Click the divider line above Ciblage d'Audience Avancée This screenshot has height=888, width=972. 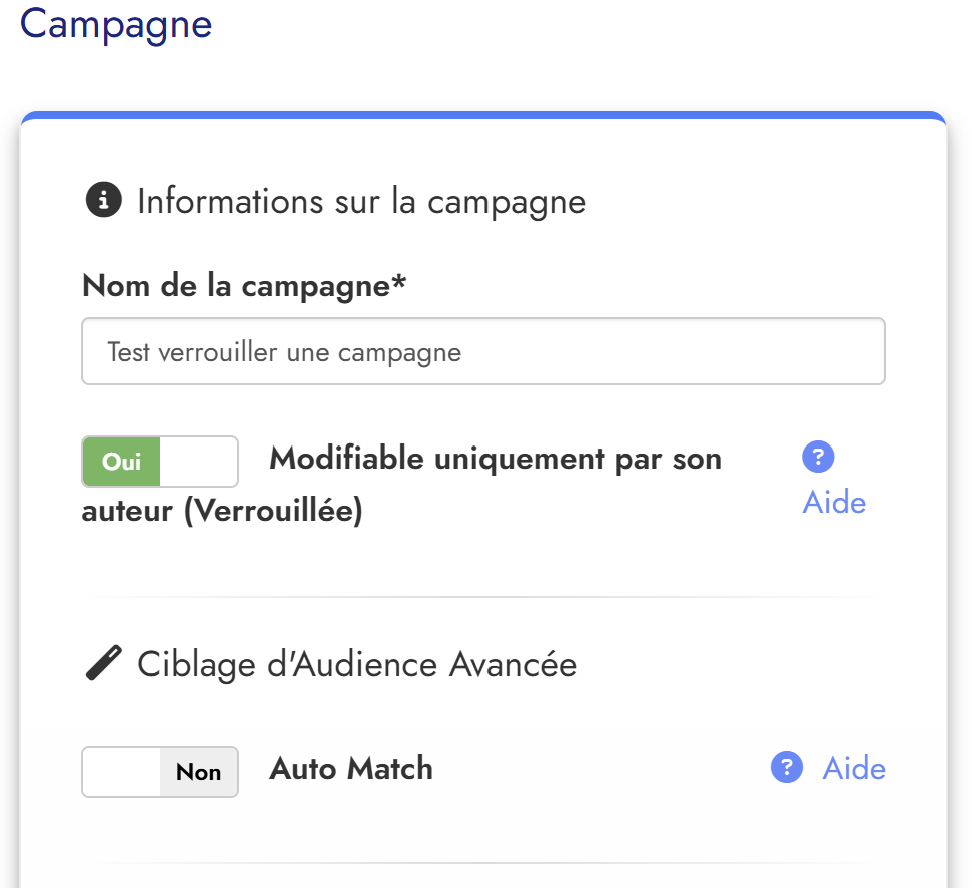coord(483,597)
